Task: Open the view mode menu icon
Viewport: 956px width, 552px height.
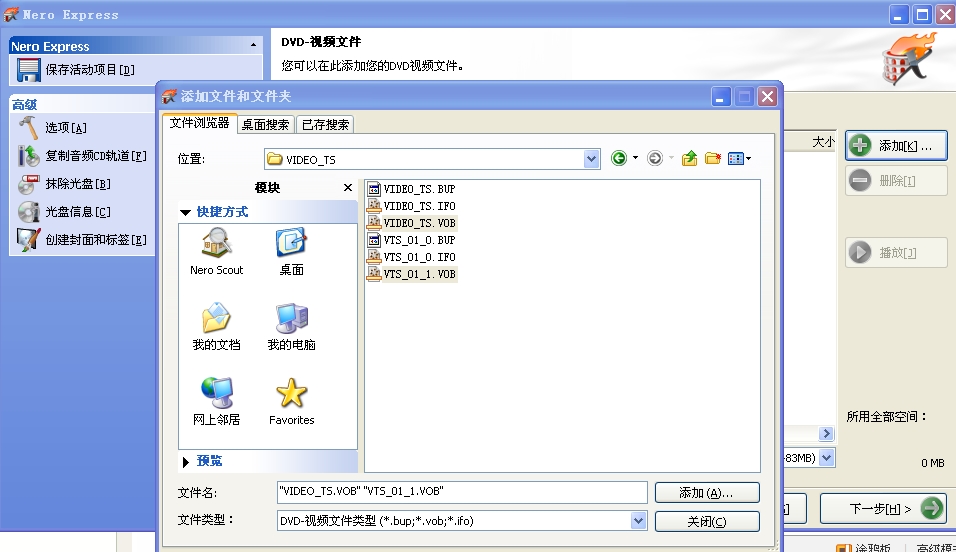Action: 735,159
